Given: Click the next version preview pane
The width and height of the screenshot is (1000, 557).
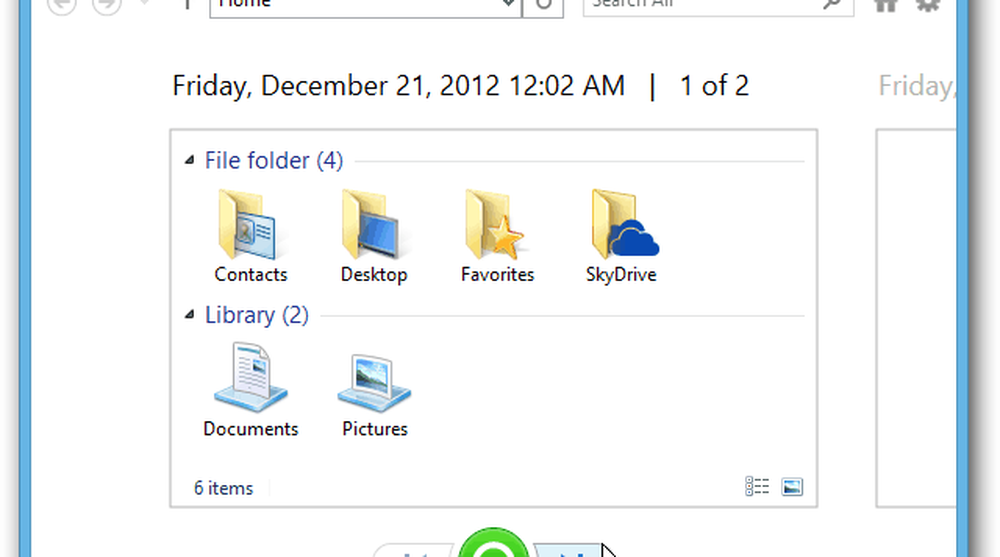Looking at the screenshot, I should click(915, 318).
